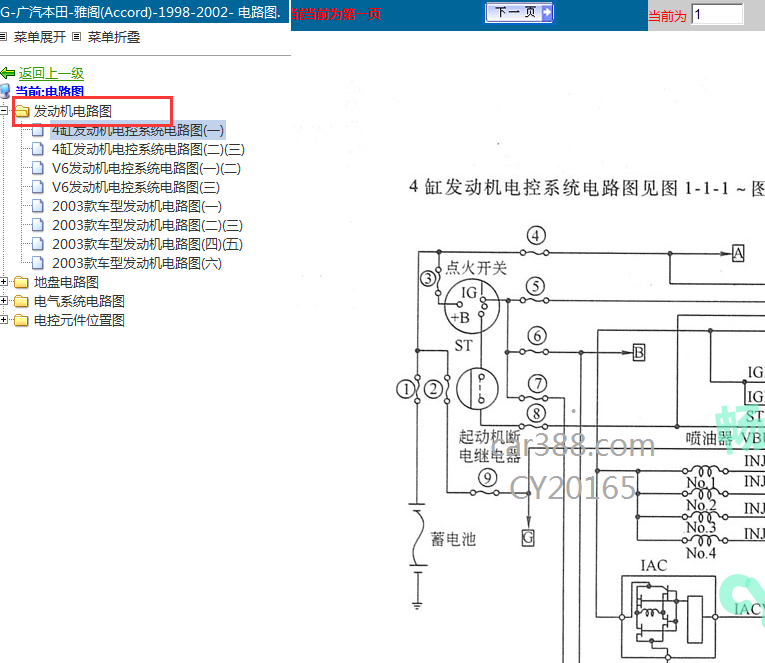Screen dimensions: 765x663
Task: Click the 菜单折叠 list icon
Action: pos(77,37)
